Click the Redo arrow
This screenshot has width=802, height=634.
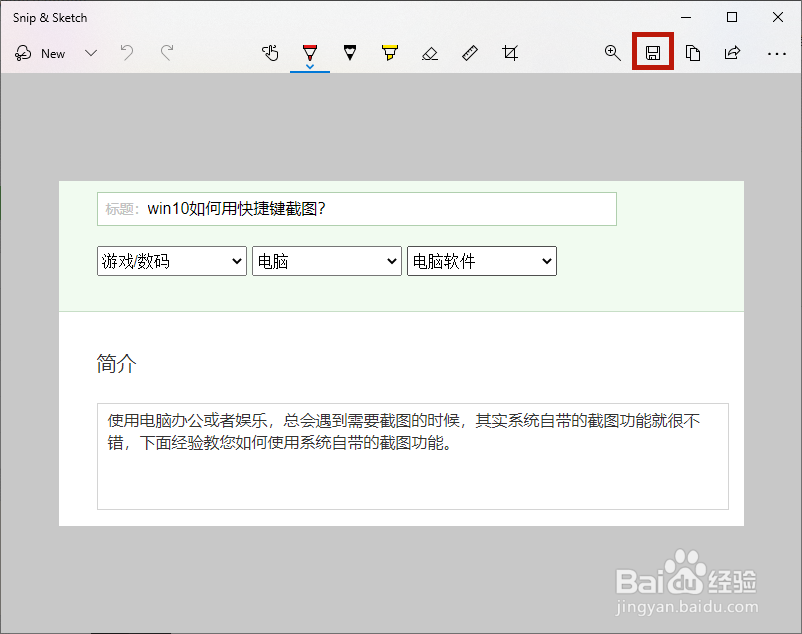166,53
